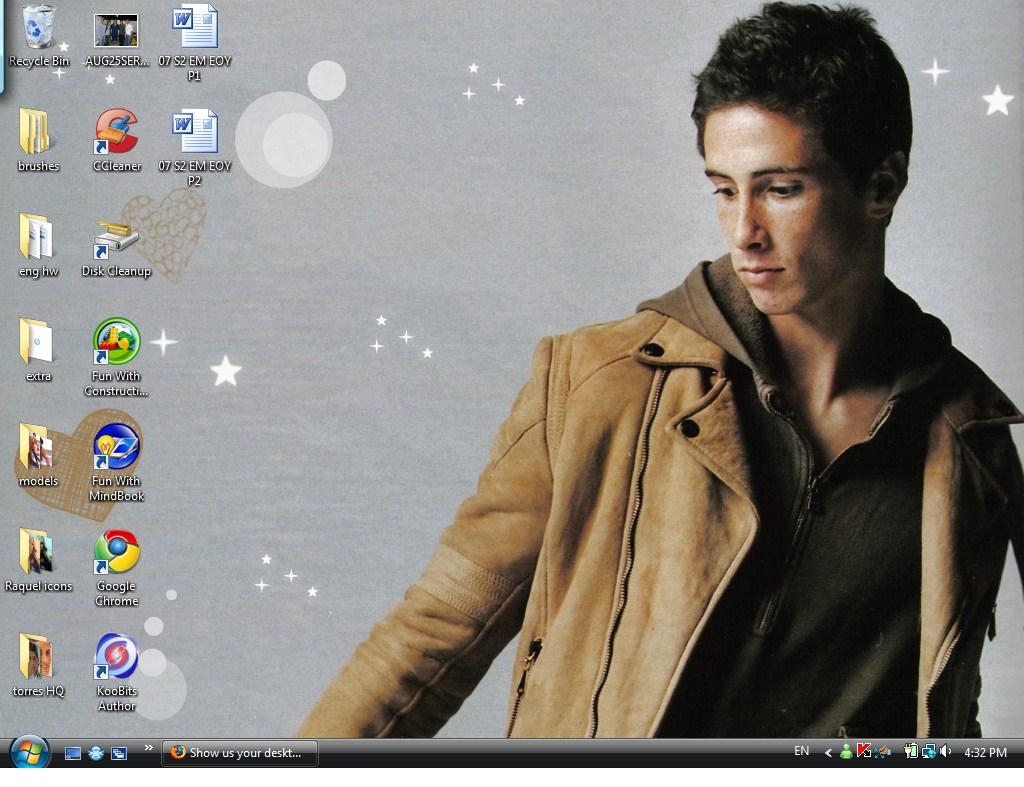Click the 4:32 PM system clock
The image size is (1024, 787).
(985, 753)
